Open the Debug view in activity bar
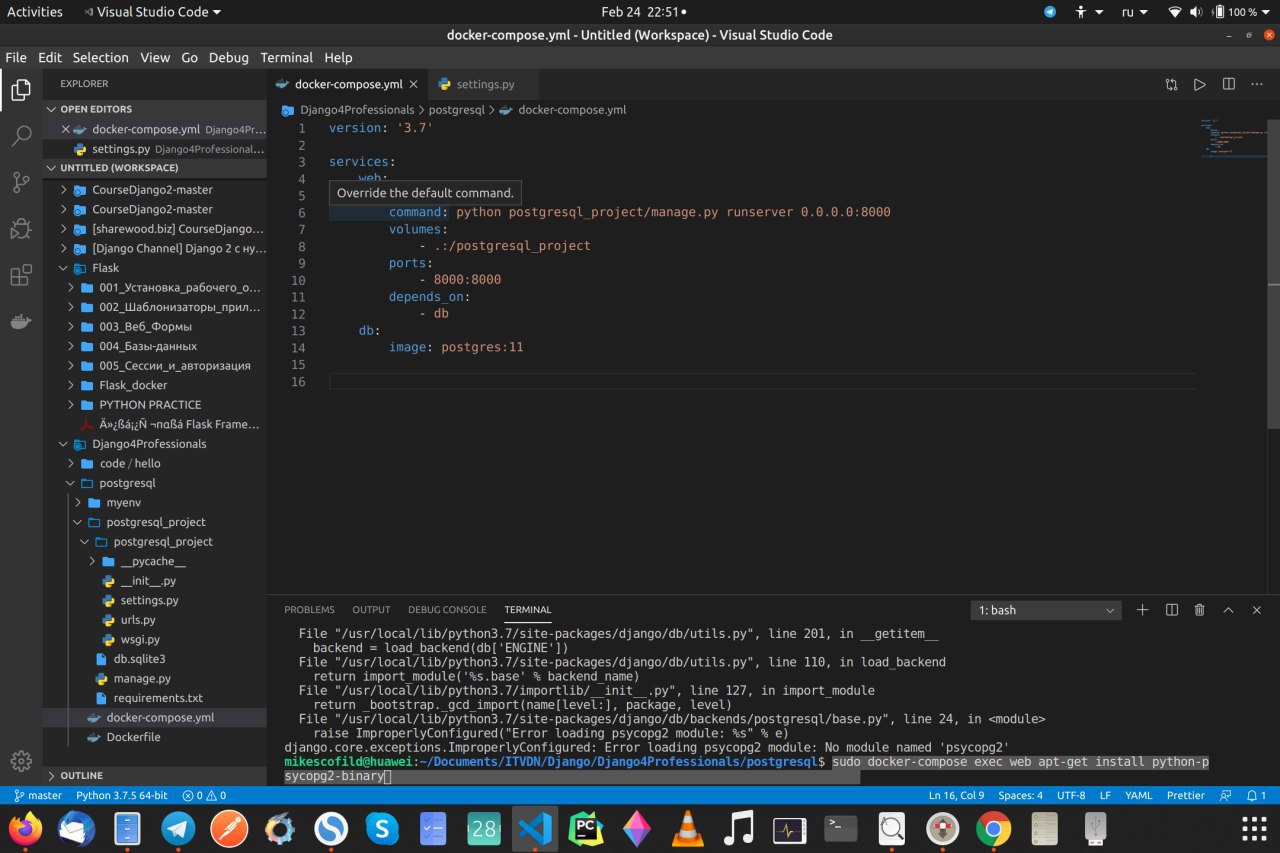This screenshot has width=1280, height=853. coord(21,229)
